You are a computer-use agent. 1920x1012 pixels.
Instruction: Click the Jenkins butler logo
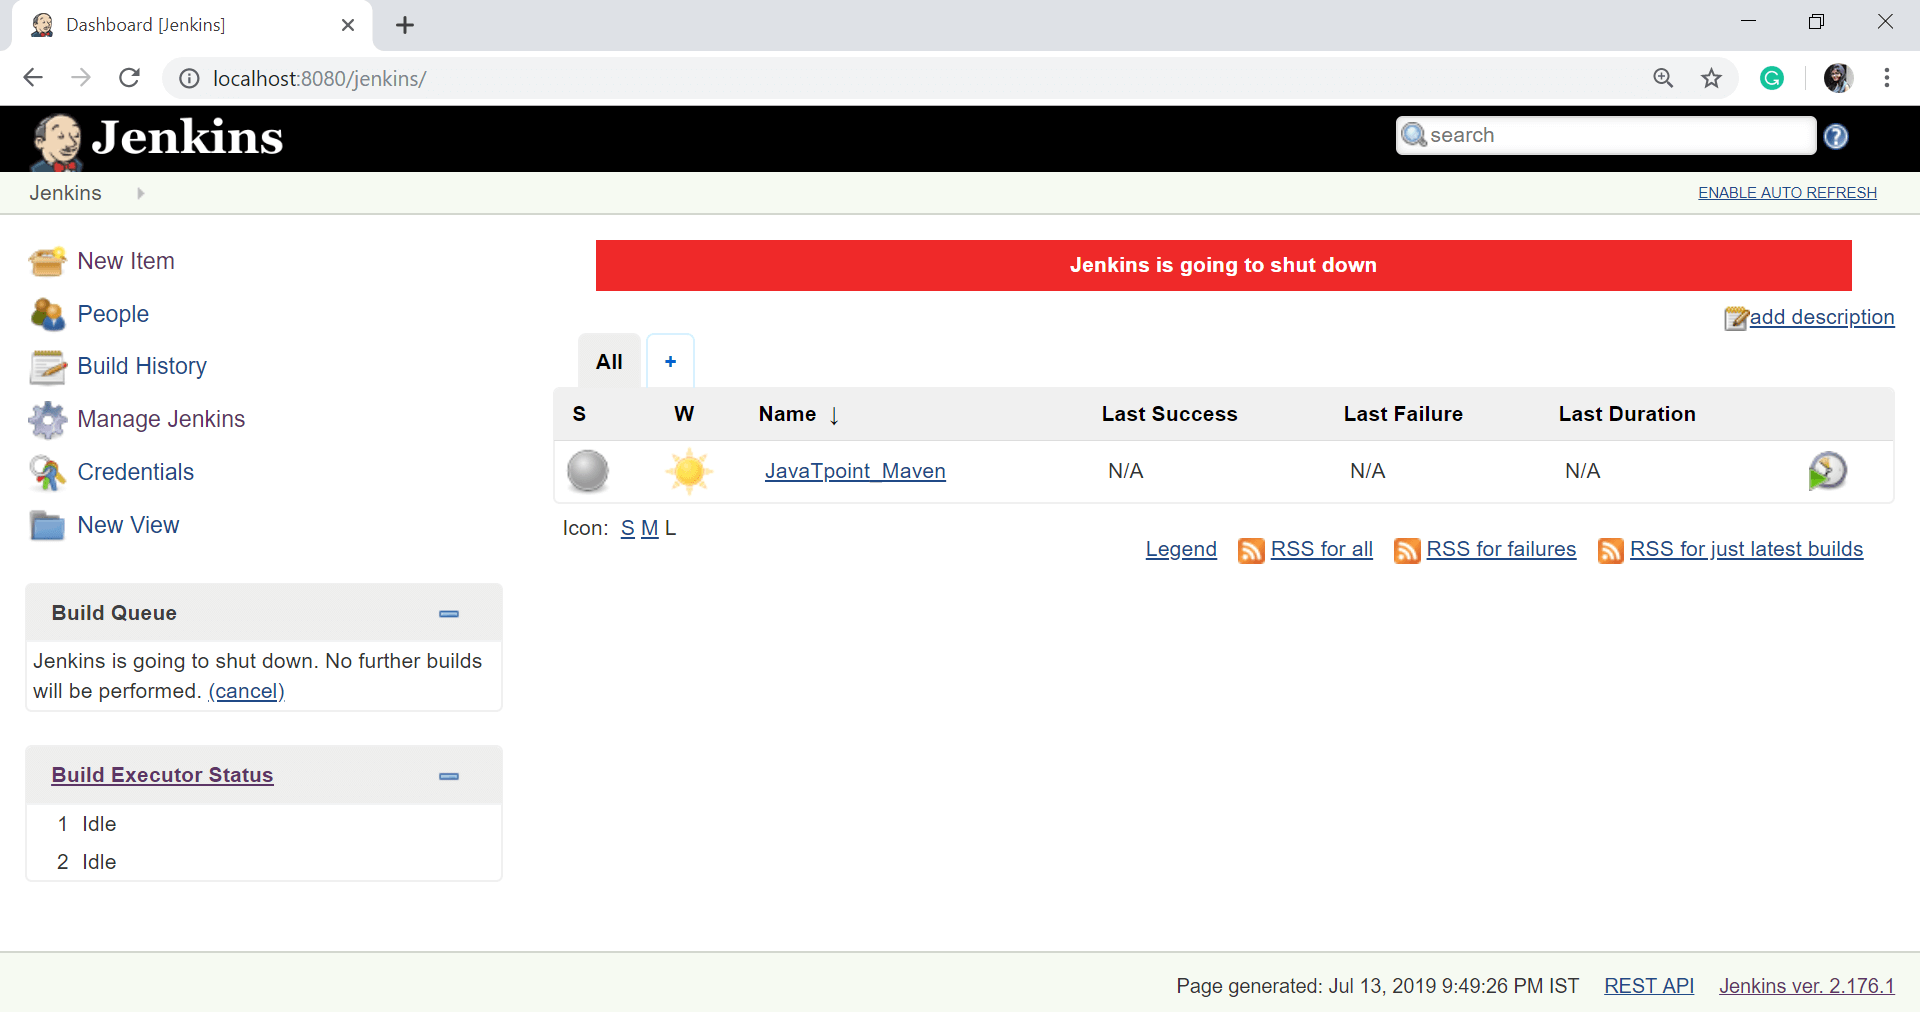57,141
